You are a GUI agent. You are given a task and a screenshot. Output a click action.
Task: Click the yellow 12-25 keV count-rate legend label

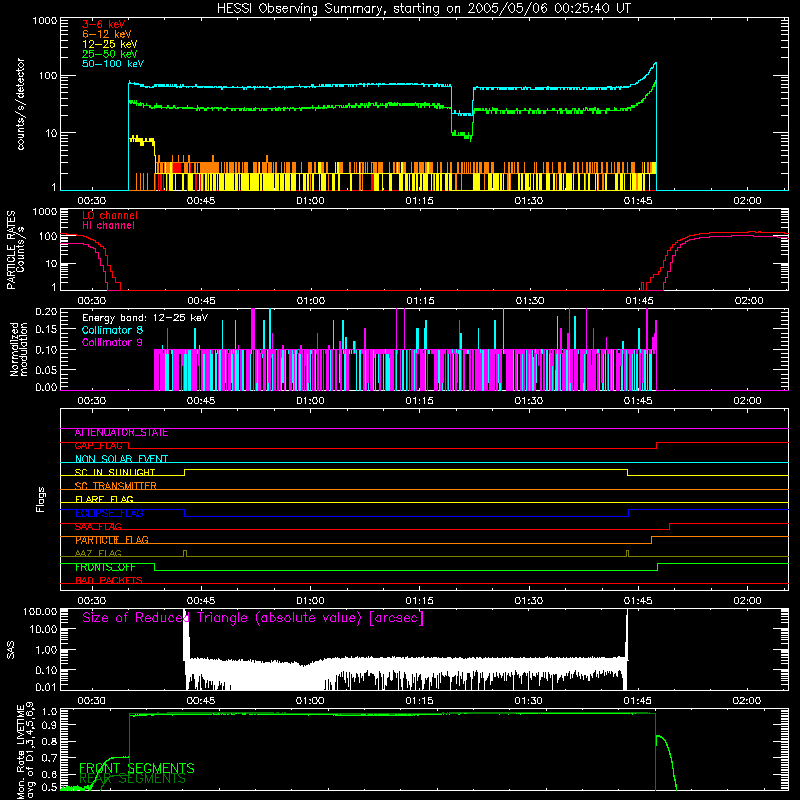[110, 44]
